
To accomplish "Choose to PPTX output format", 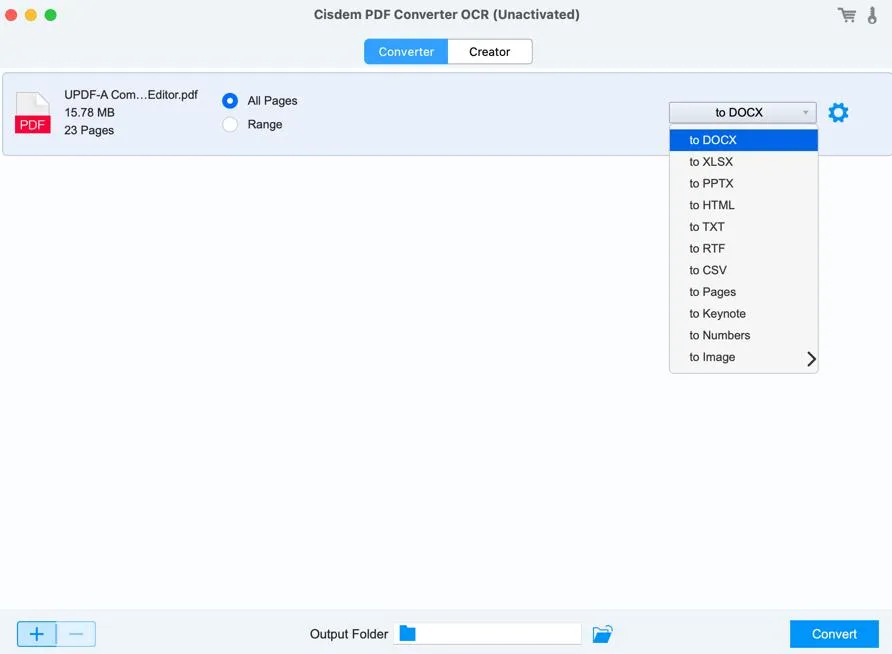I will 744,183.
